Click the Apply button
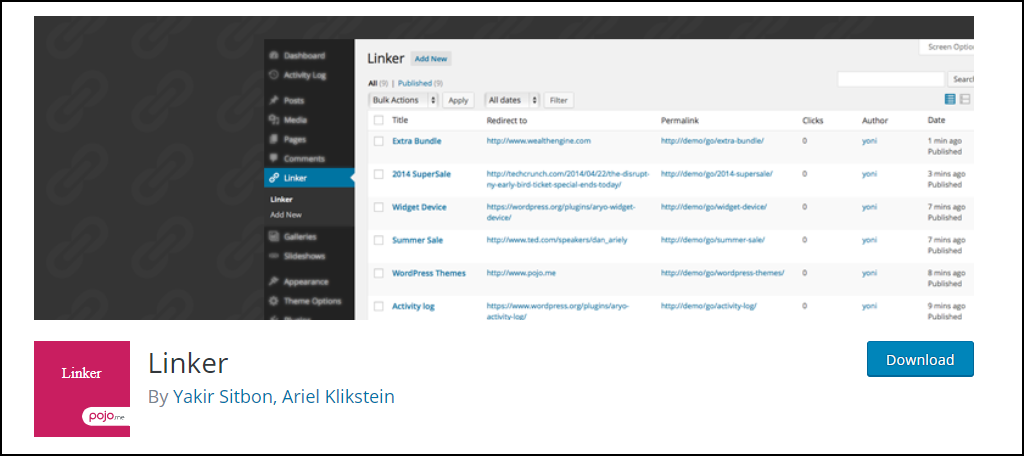 pos(458,100)
